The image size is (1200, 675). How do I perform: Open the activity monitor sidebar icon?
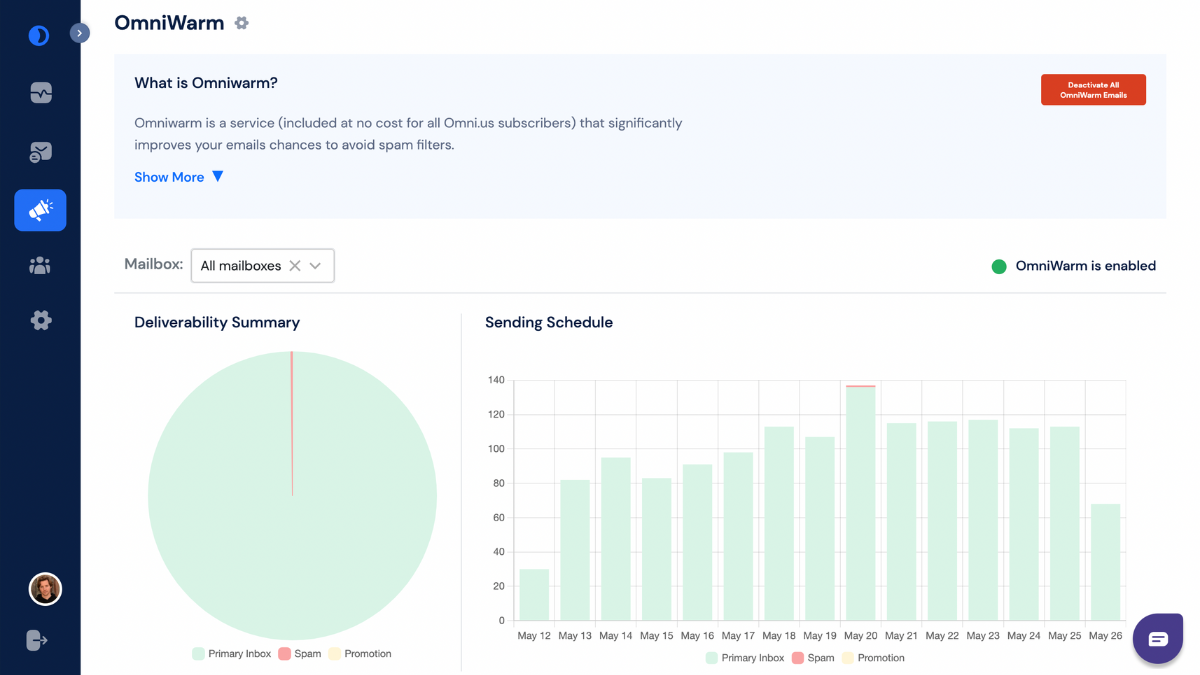pyautogui.click(x=40, y=93)
